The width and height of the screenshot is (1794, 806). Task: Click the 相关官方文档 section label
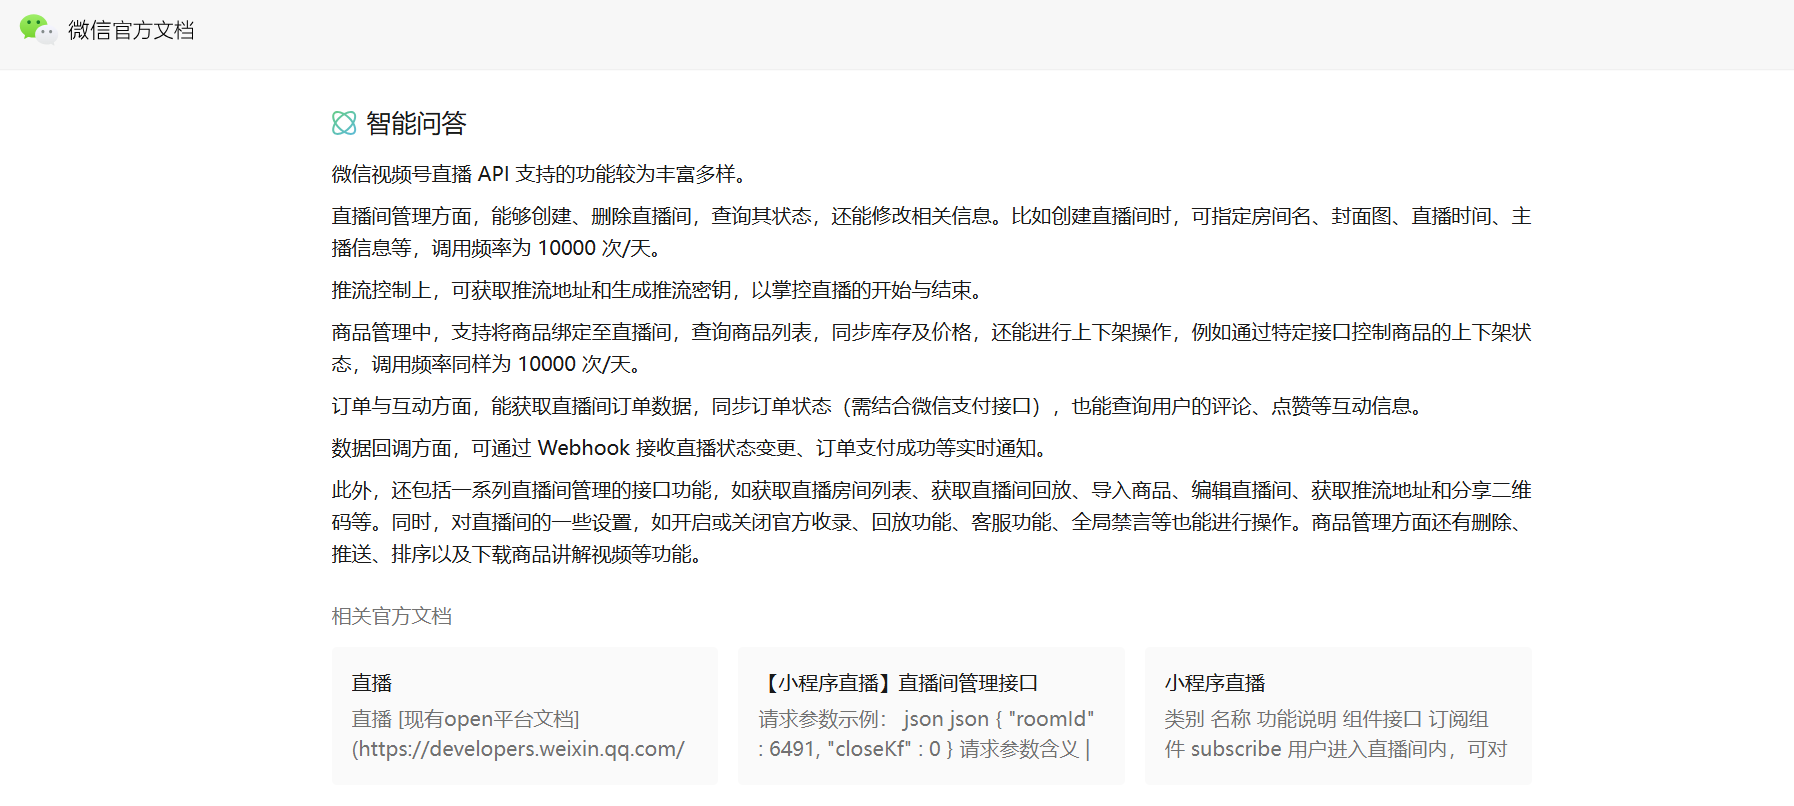[392, 616]
